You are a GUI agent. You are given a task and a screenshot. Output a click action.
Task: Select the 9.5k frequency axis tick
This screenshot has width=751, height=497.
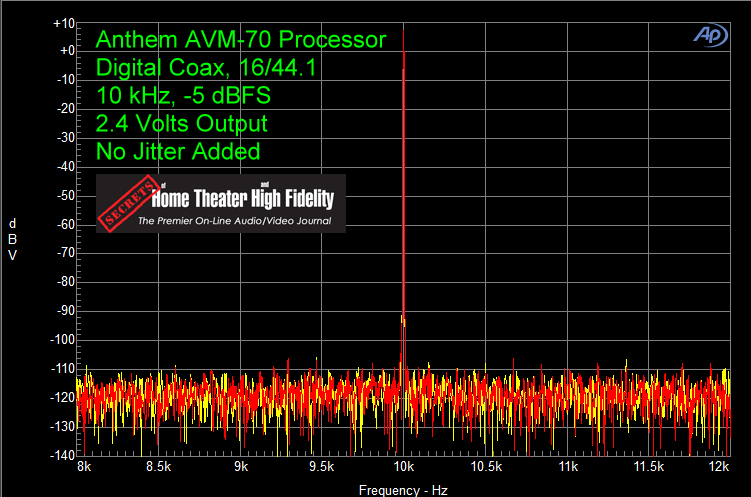coord(322,467)
